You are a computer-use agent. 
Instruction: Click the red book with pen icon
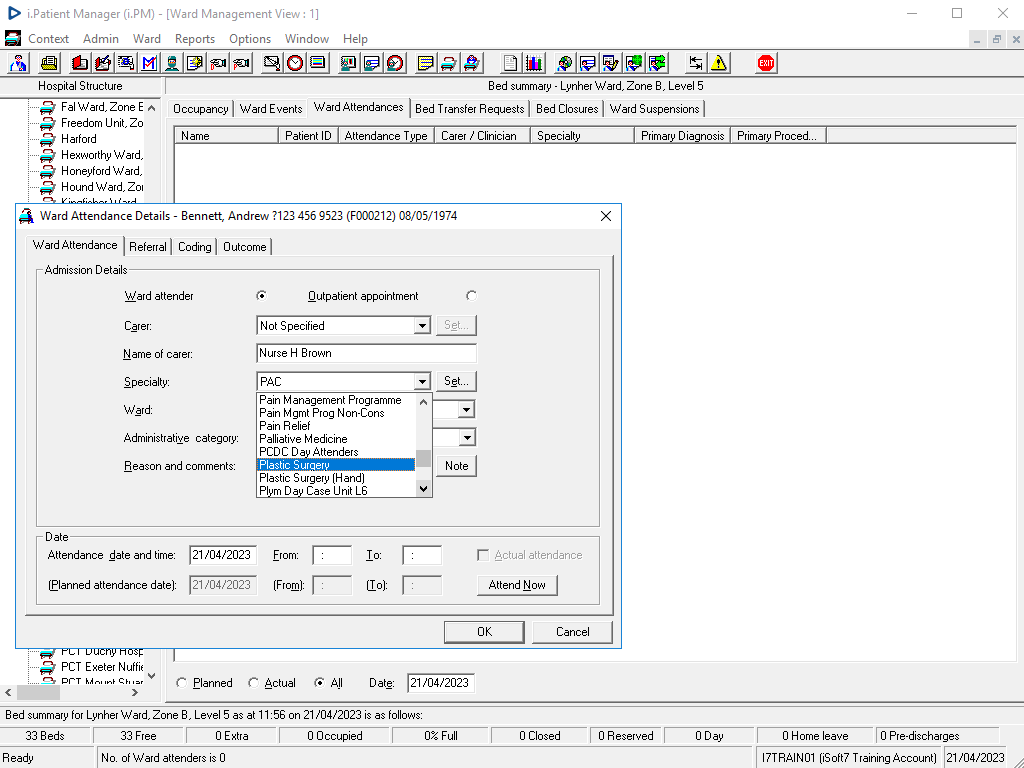[103, 63]
